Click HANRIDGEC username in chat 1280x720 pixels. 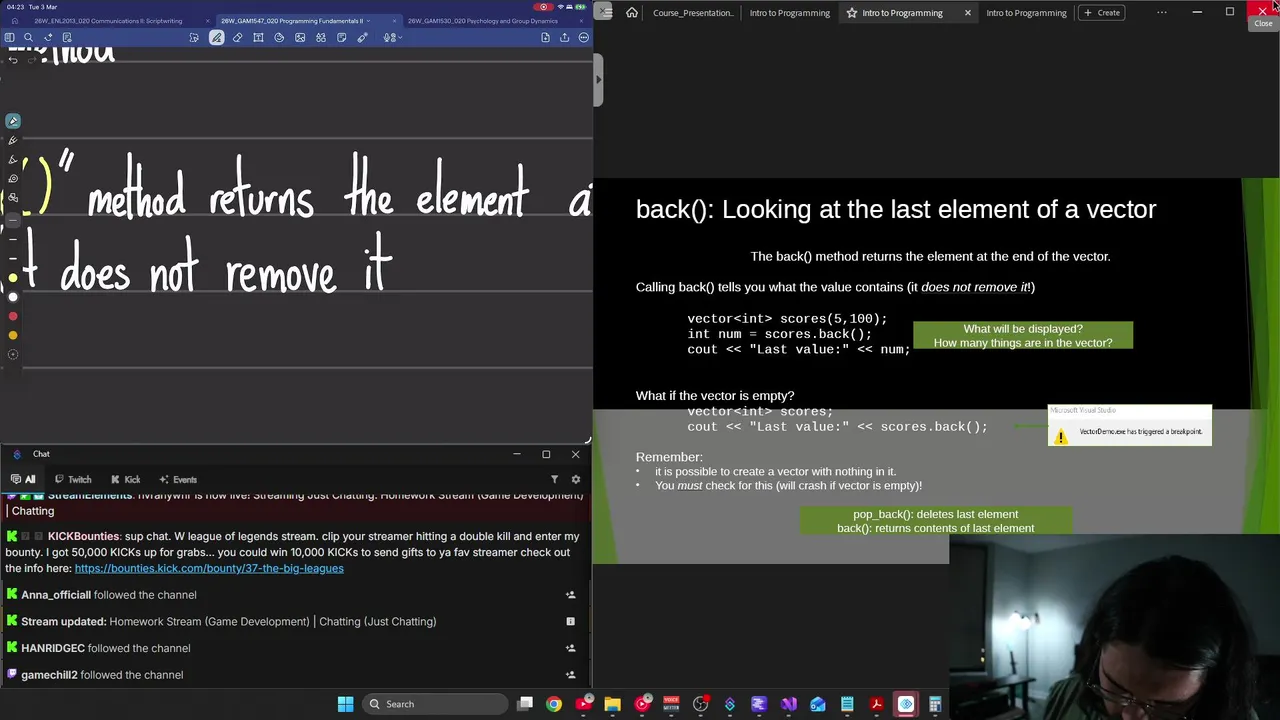point(53,648)
